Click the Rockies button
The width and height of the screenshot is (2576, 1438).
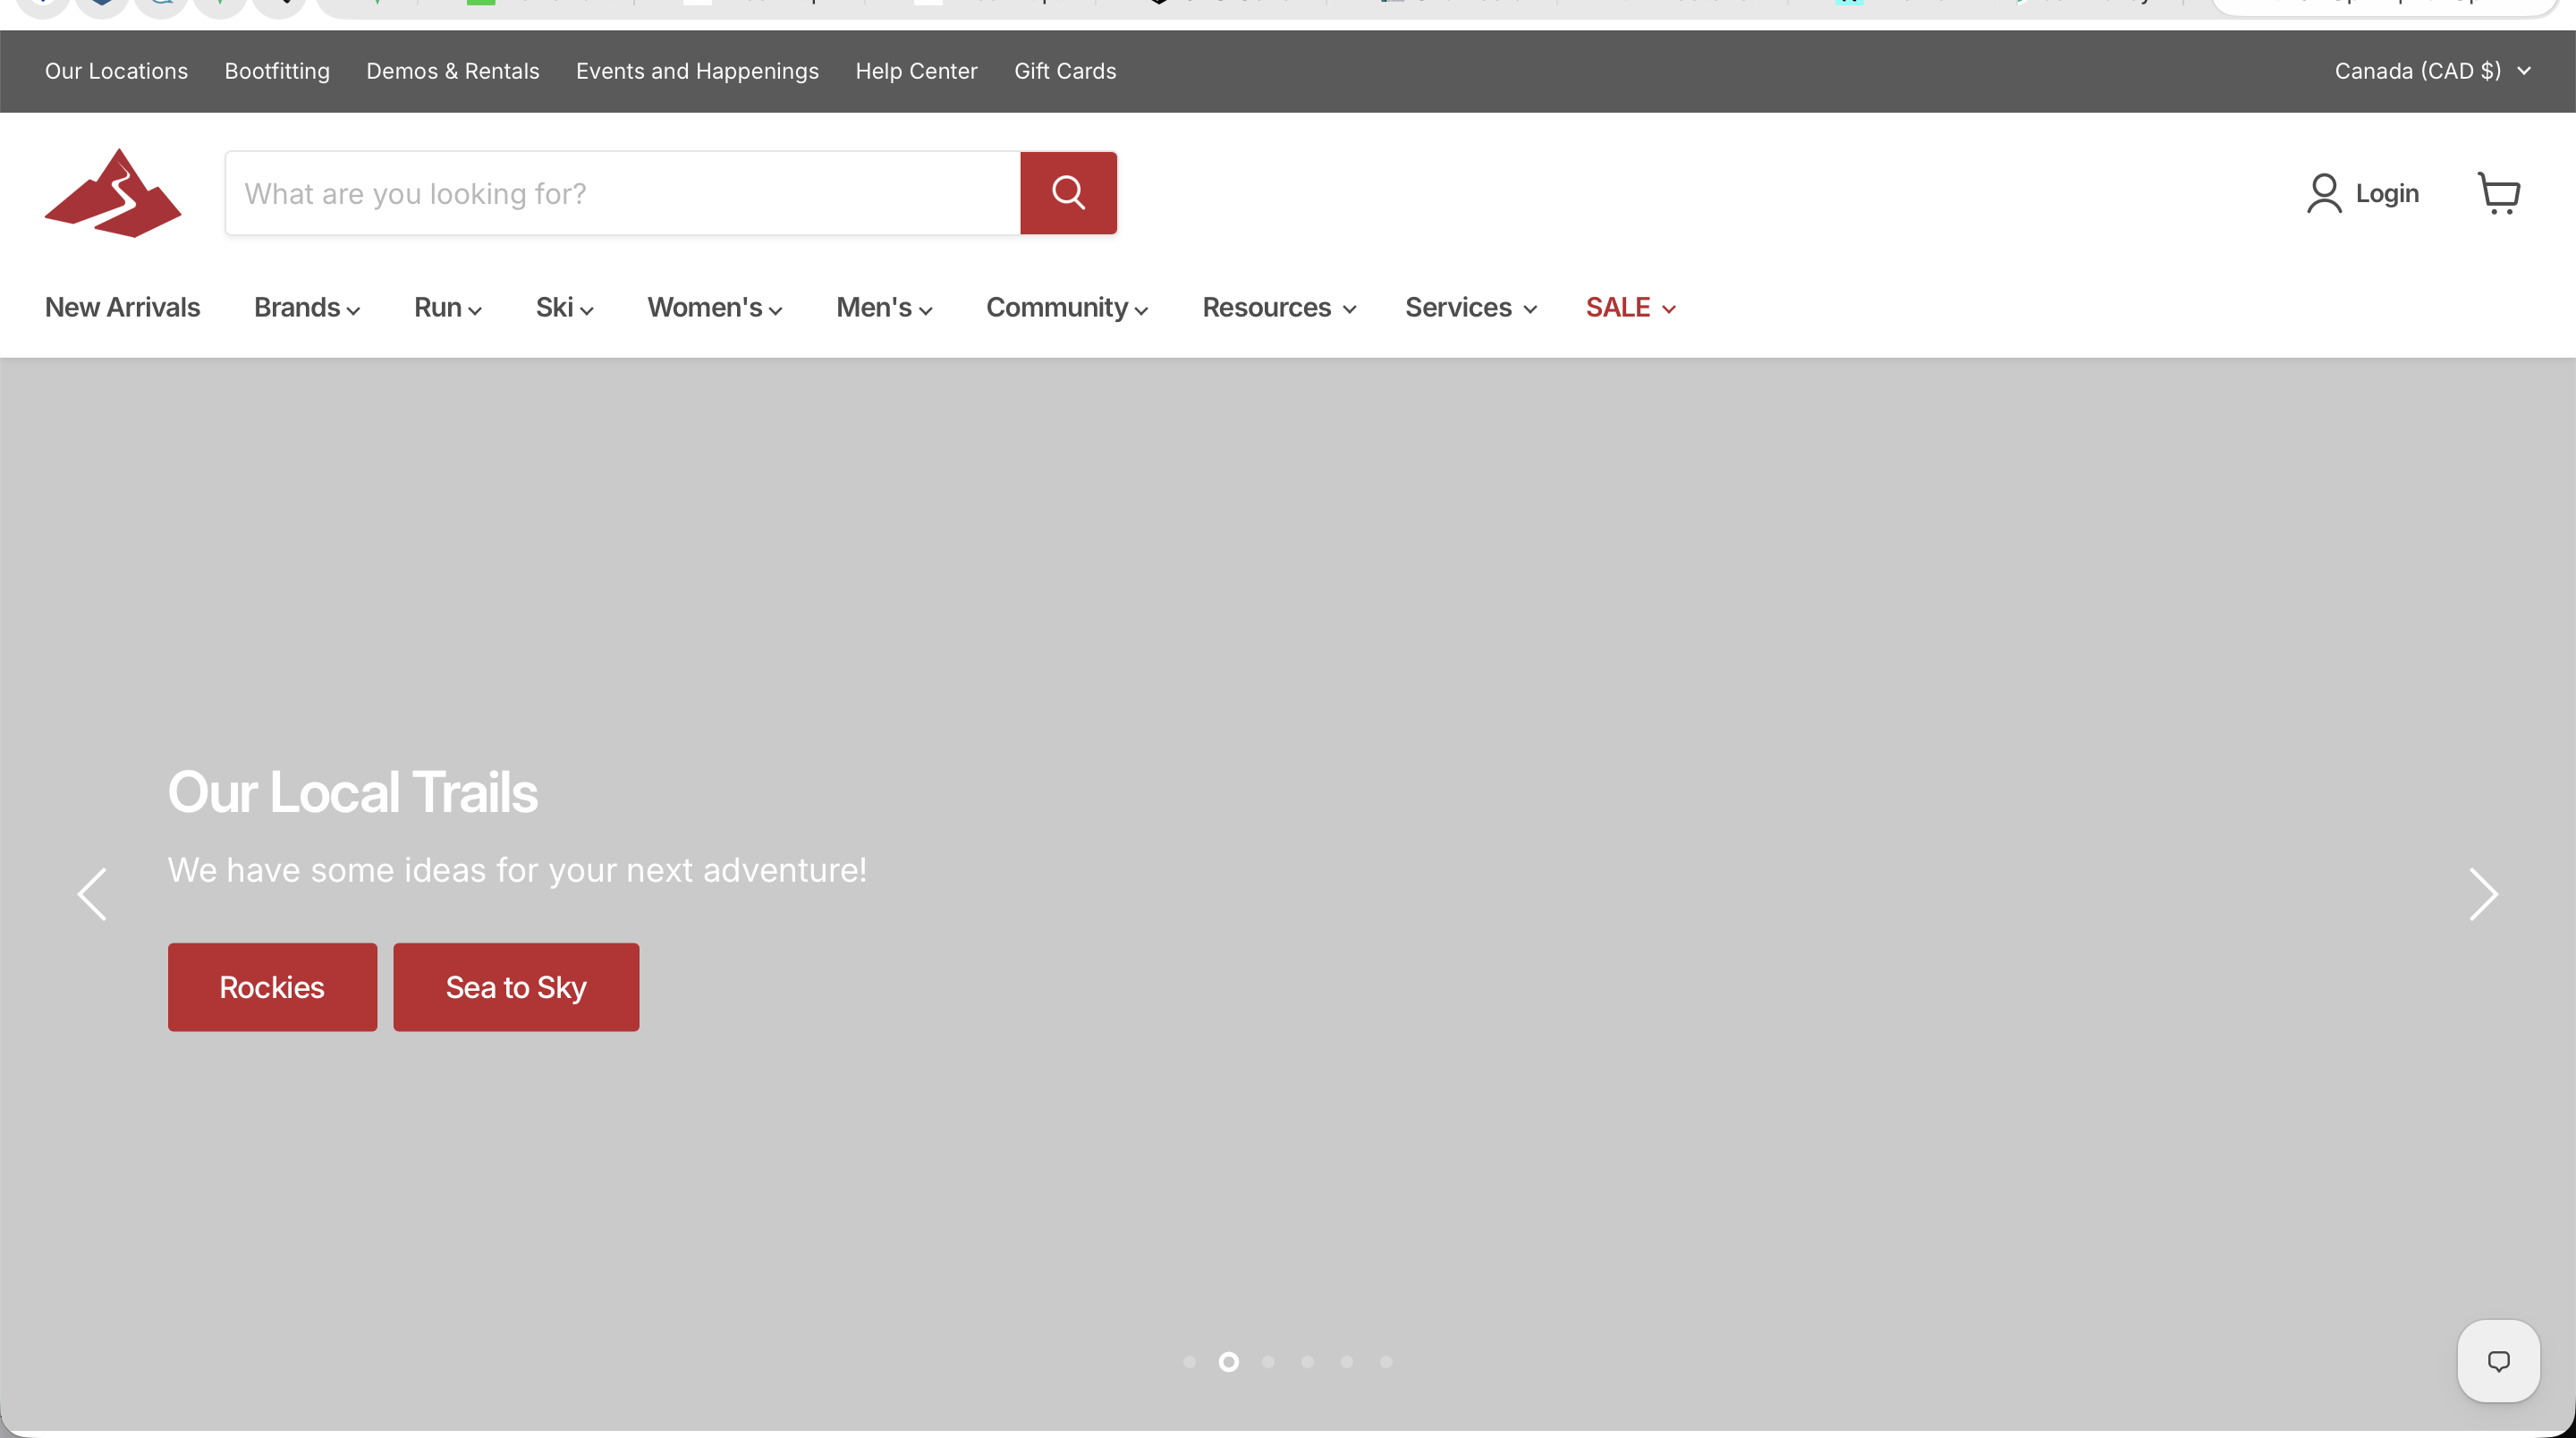tap(272, 987)
